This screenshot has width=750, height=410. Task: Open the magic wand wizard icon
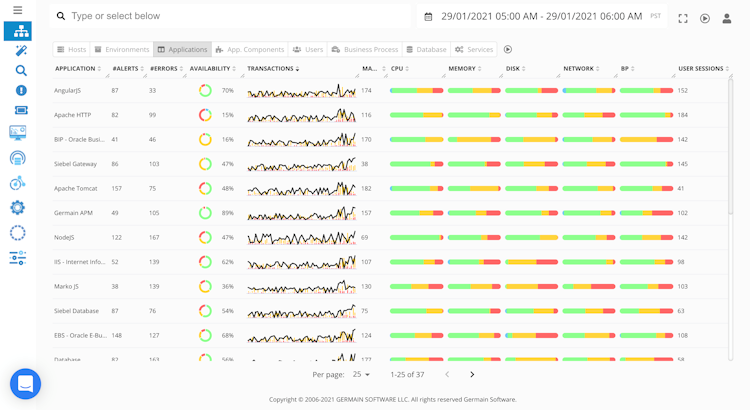coord(21,51)
